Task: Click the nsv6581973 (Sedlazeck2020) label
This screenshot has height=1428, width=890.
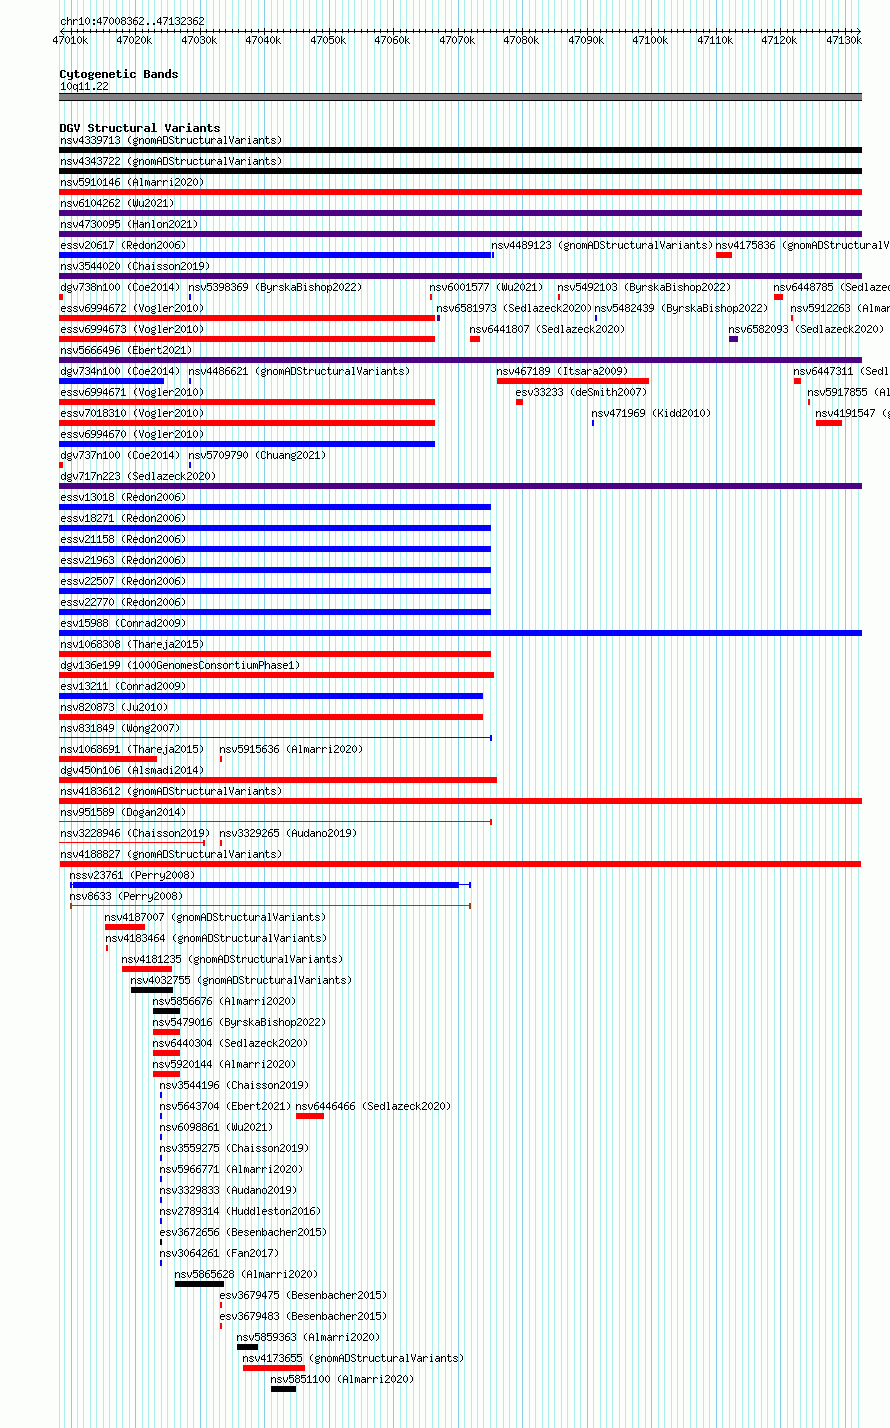Action: pyautogui.click(x=514, y=308)
